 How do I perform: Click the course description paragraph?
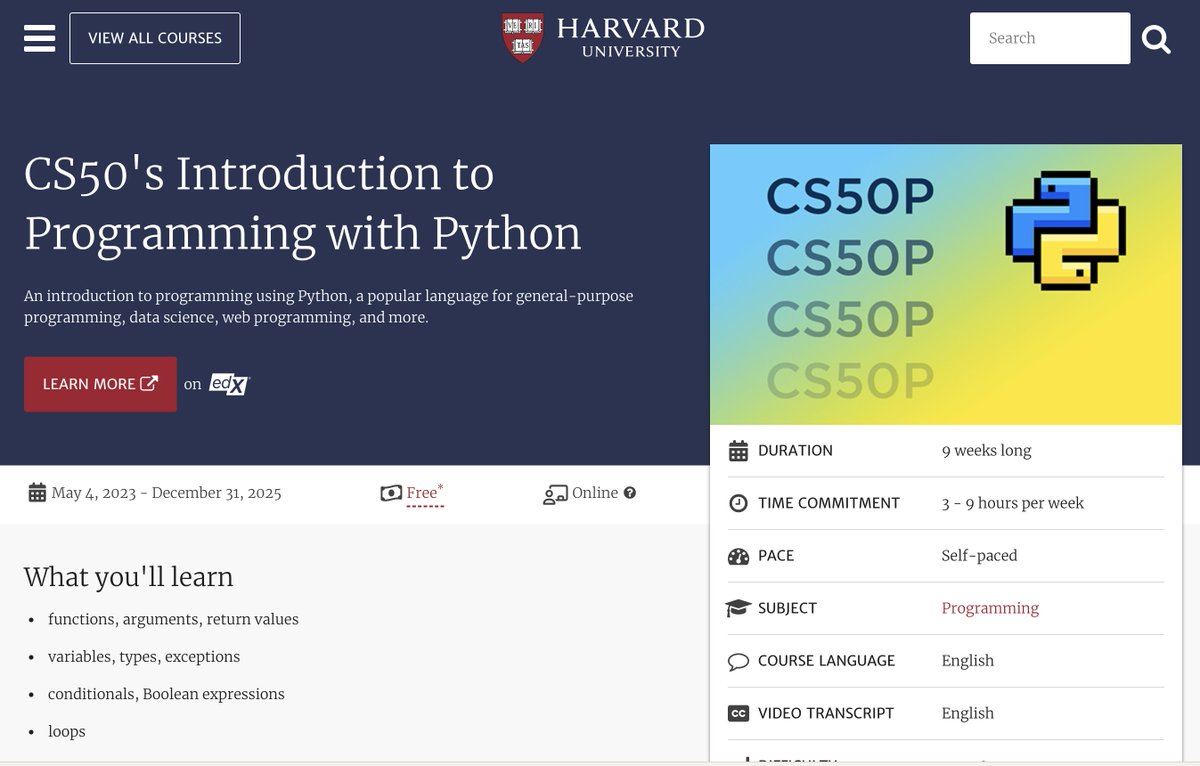click(329, 307)
